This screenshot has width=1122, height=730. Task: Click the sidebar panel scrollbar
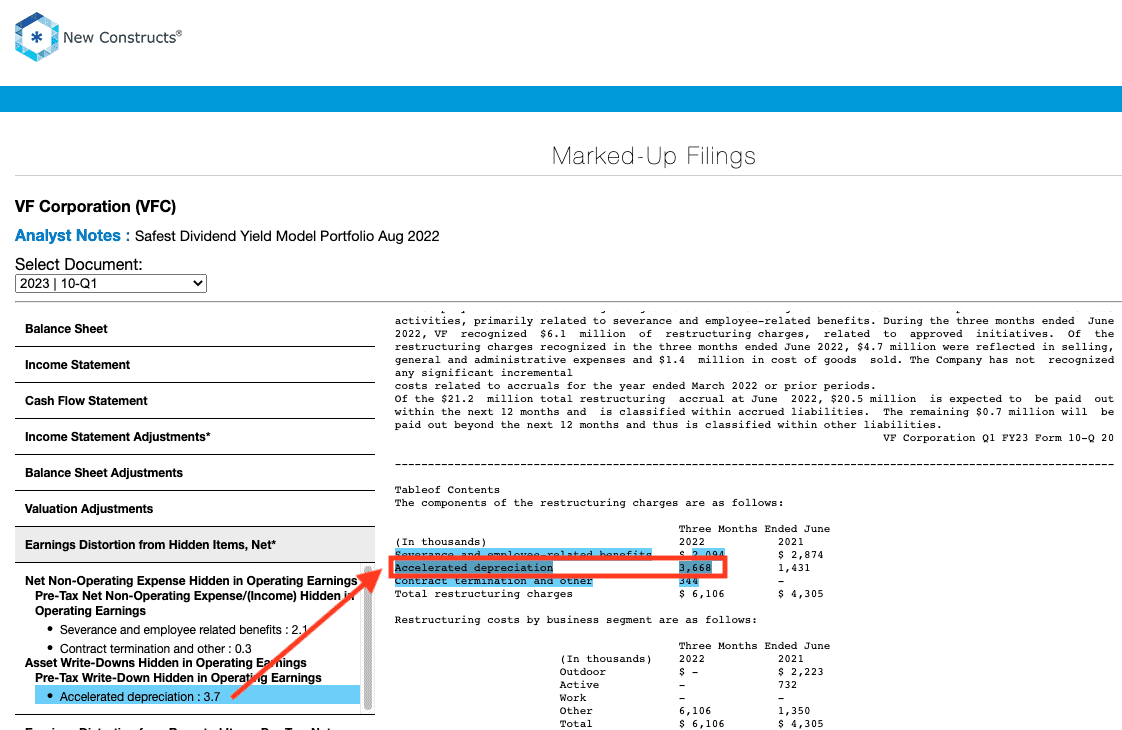pyautogui.click(x=368, y=638)
